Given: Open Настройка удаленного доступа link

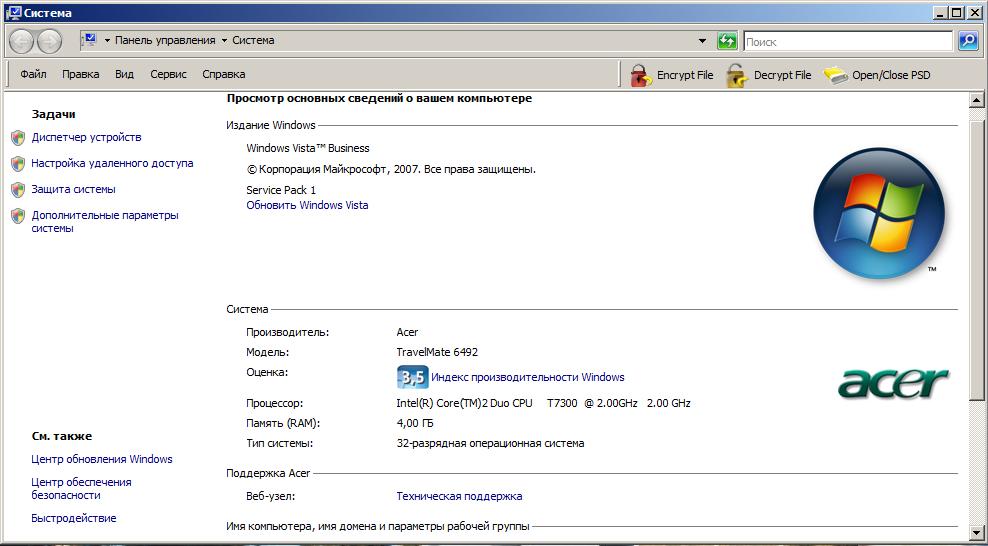Looking at the screenshot, I should [112, 163].
